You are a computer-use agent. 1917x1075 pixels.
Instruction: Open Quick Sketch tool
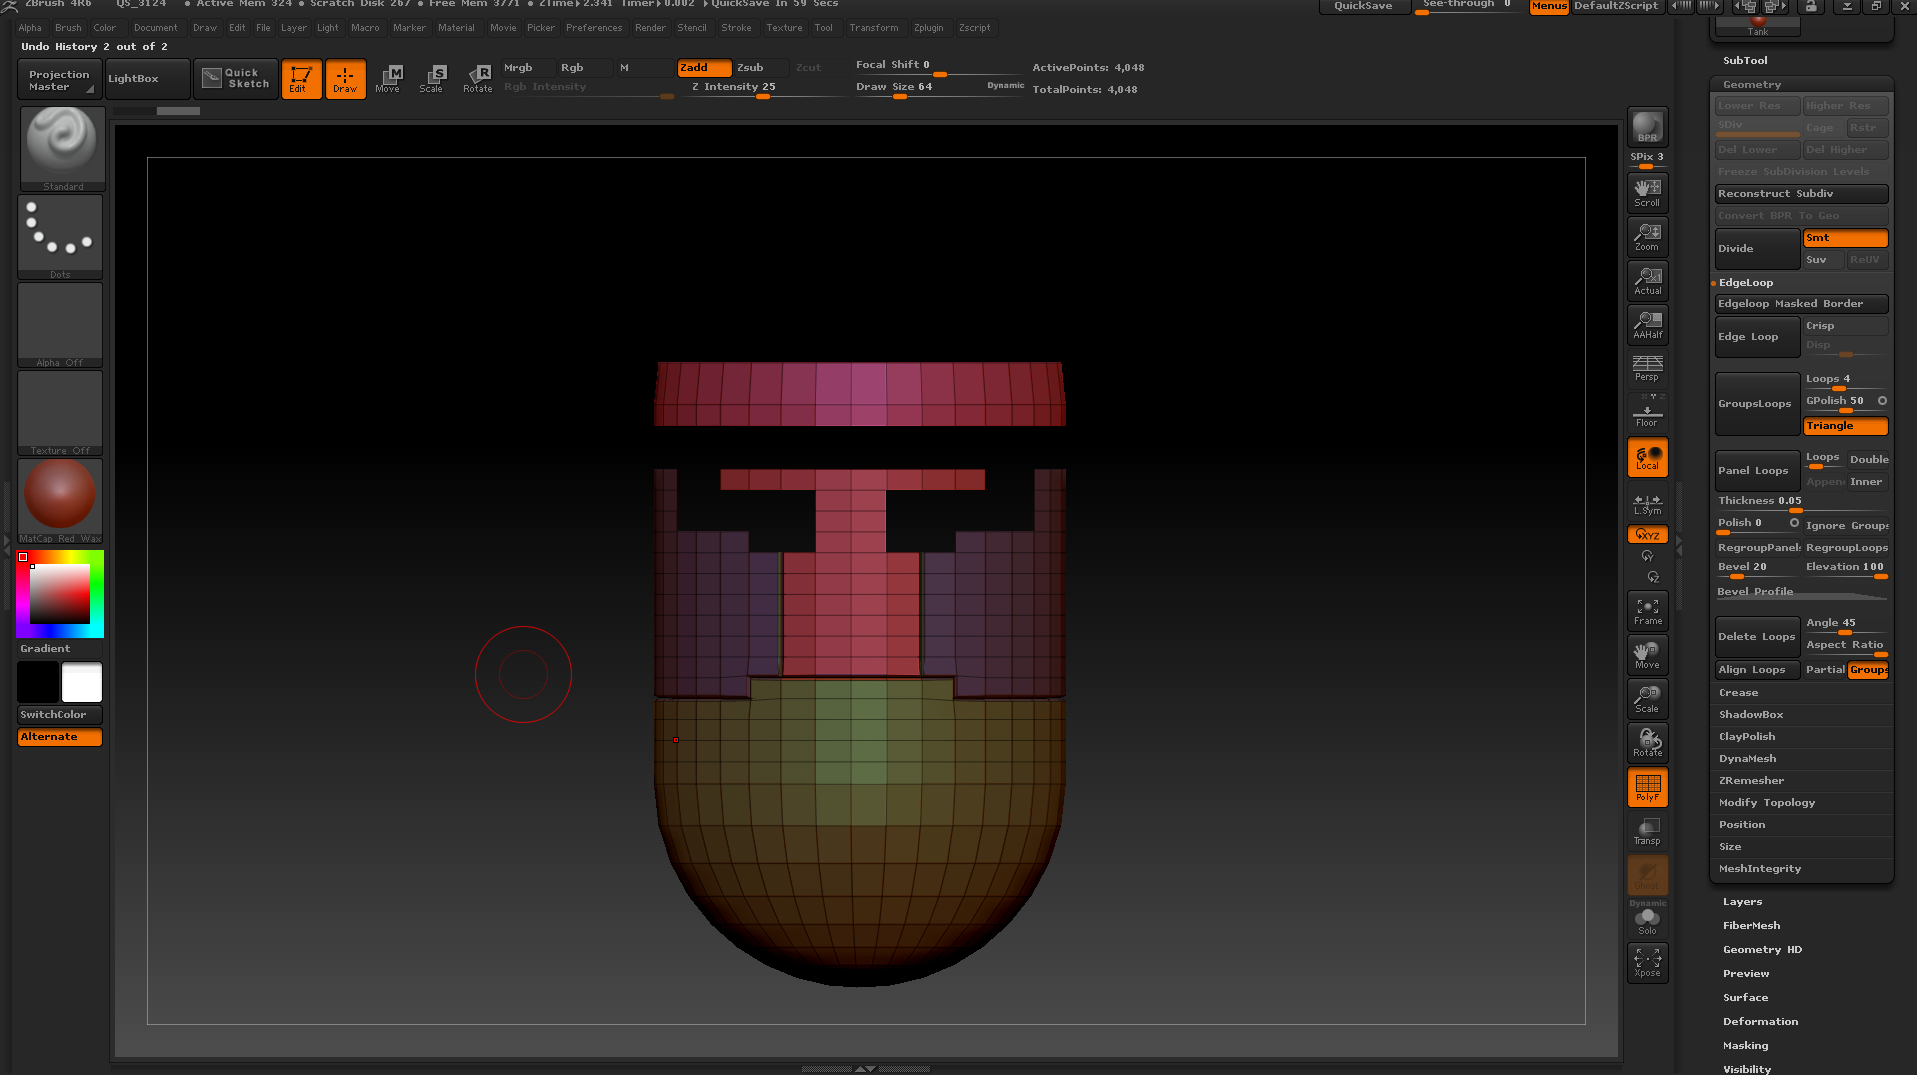(236, 78)
